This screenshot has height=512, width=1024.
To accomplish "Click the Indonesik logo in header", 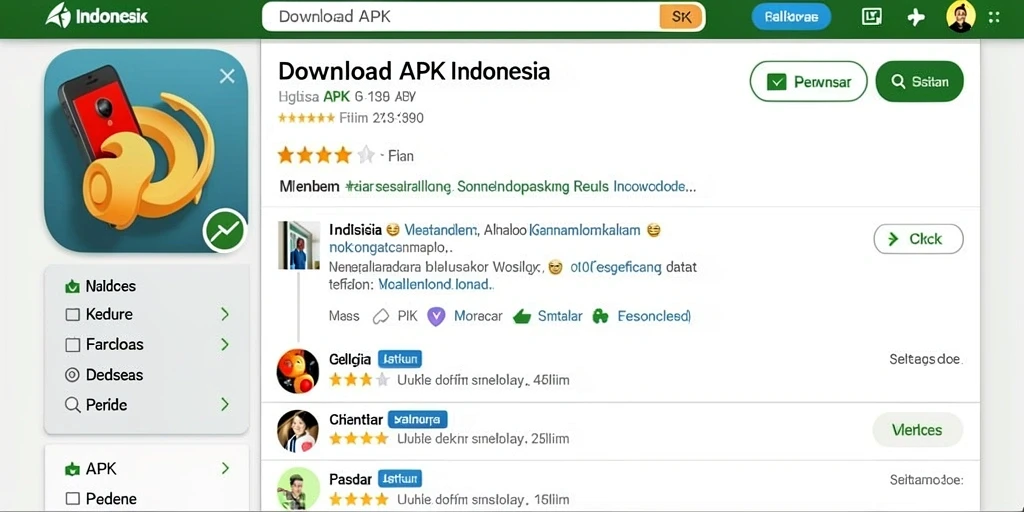I will (x=97, y=16).
